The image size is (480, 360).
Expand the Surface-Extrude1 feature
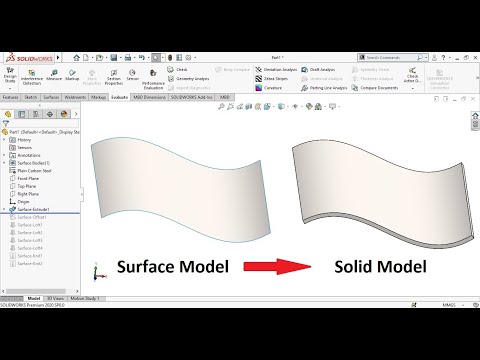click(x=4, y=209)
